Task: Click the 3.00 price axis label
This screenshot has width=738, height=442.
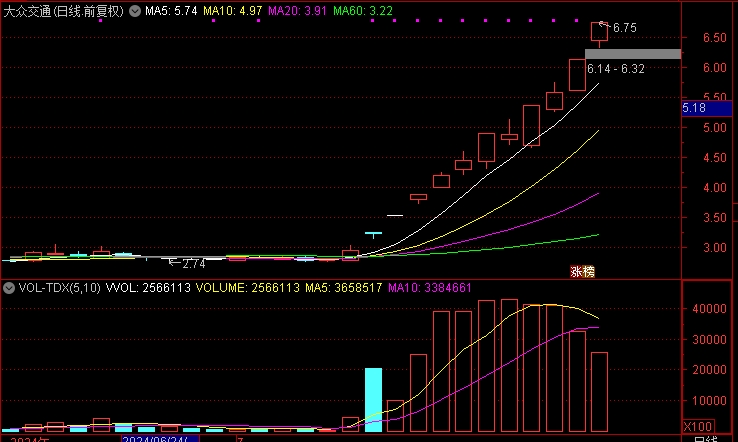Action: [x=714, y=248]
